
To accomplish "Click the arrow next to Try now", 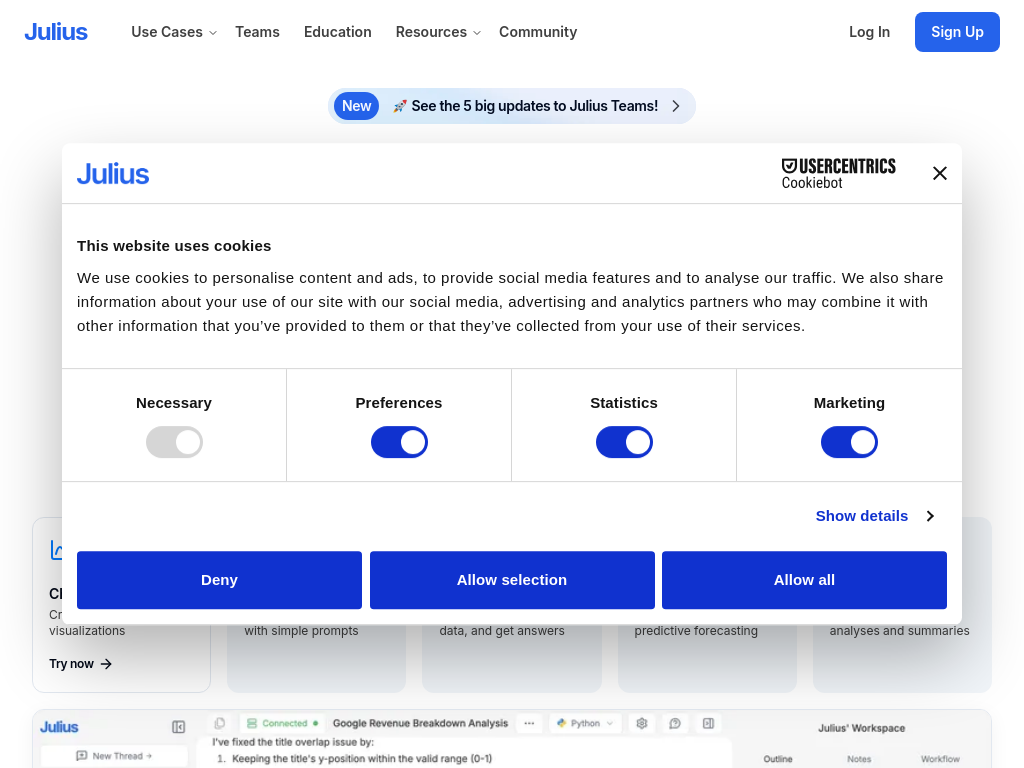I will (106, 664).
